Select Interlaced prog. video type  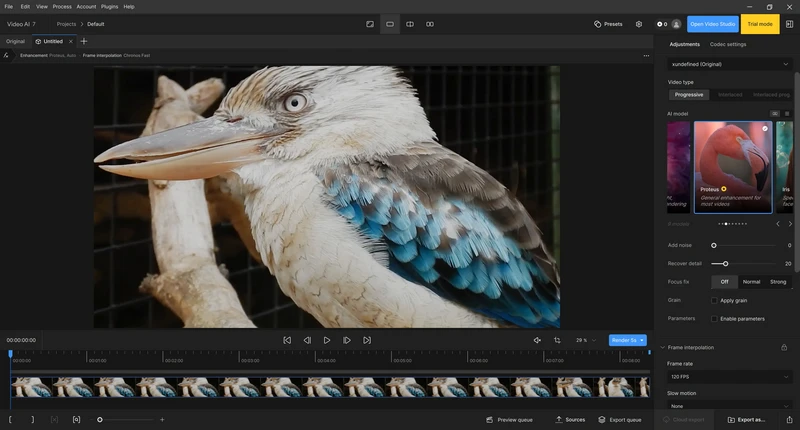tap(771, 95)
